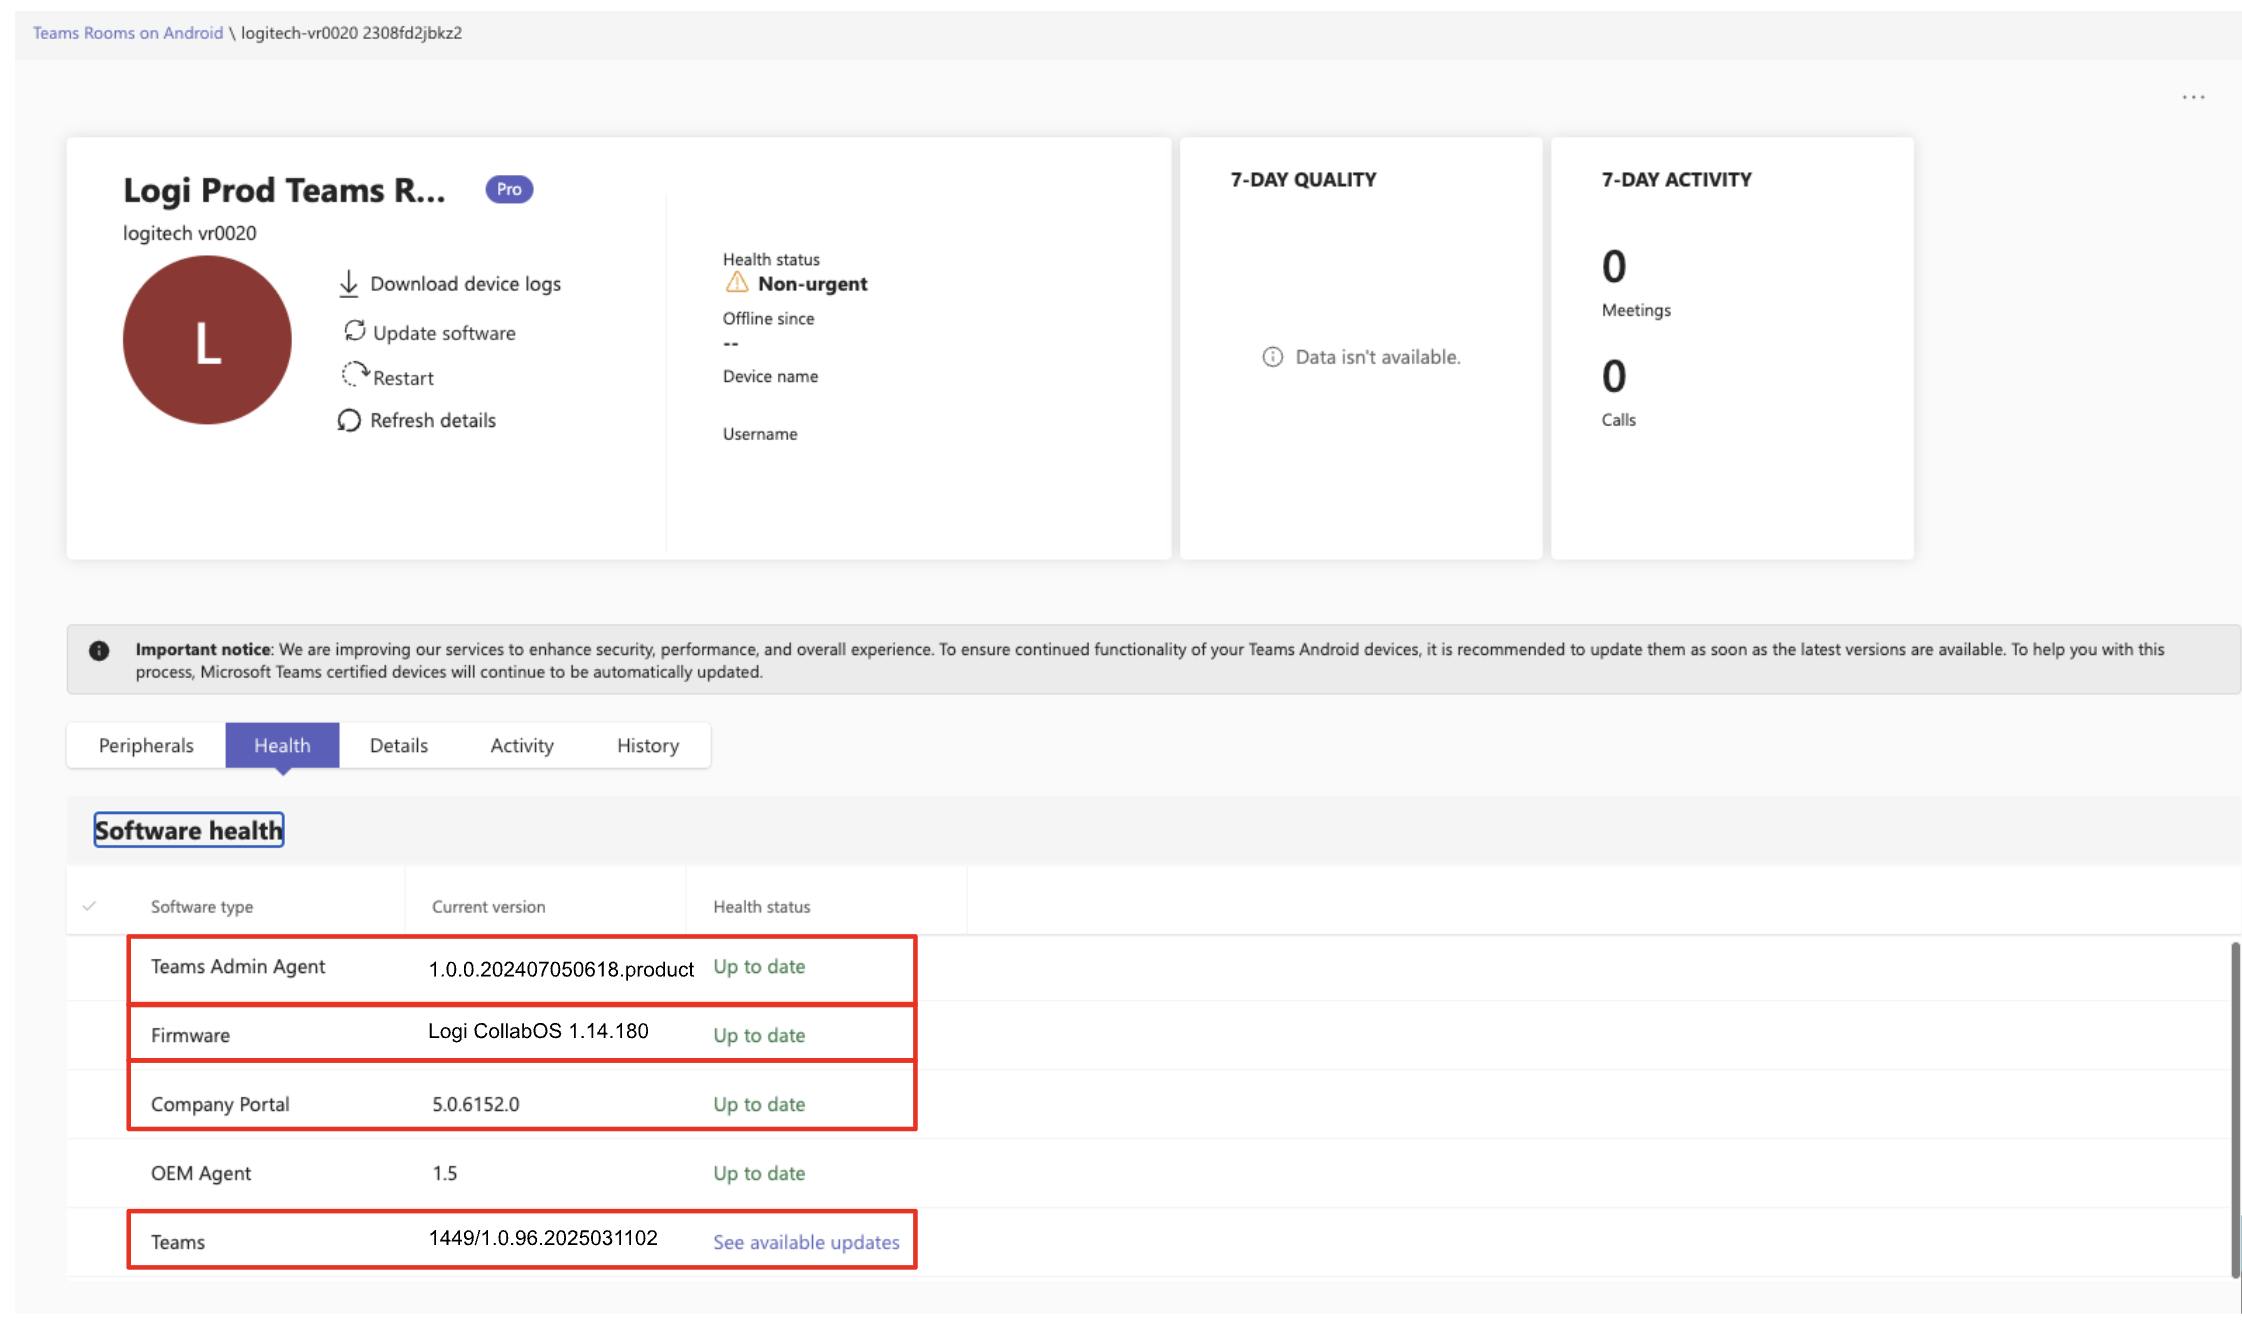Image resolution: width=2242 pixels, height=1330 pixels.
Task: Click the Non-urgent warning triangle icon
Action: coord(737,283)
